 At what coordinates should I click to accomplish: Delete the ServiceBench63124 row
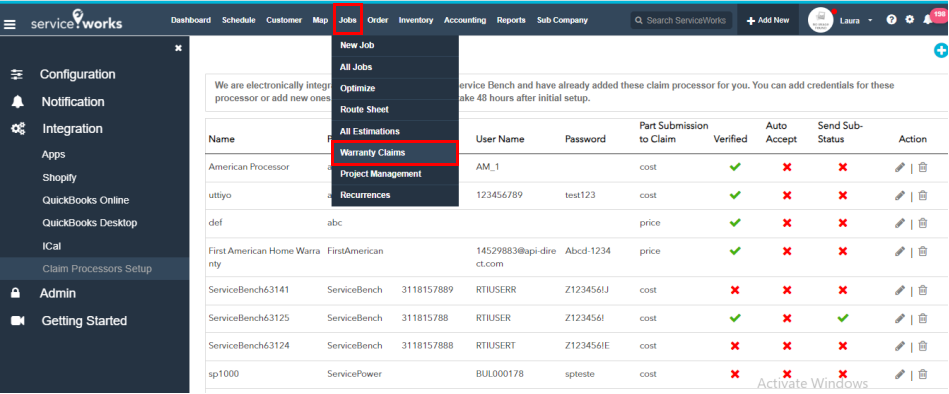tap(922, 346)
